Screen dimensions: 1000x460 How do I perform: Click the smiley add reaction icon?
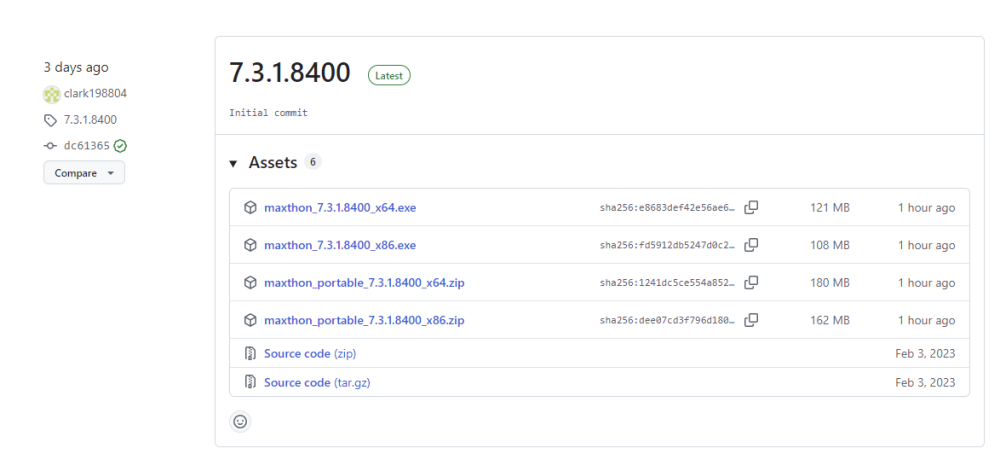[x=240, y=421]
